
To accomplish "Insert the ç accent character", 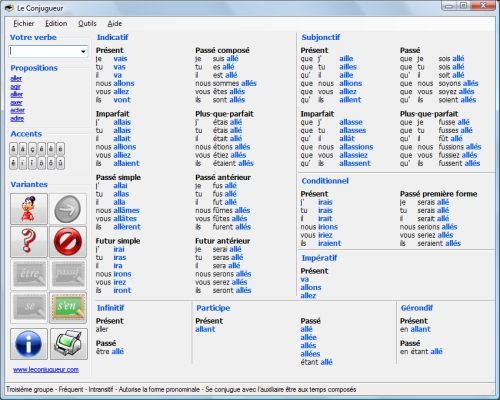I will coord(32,149).
